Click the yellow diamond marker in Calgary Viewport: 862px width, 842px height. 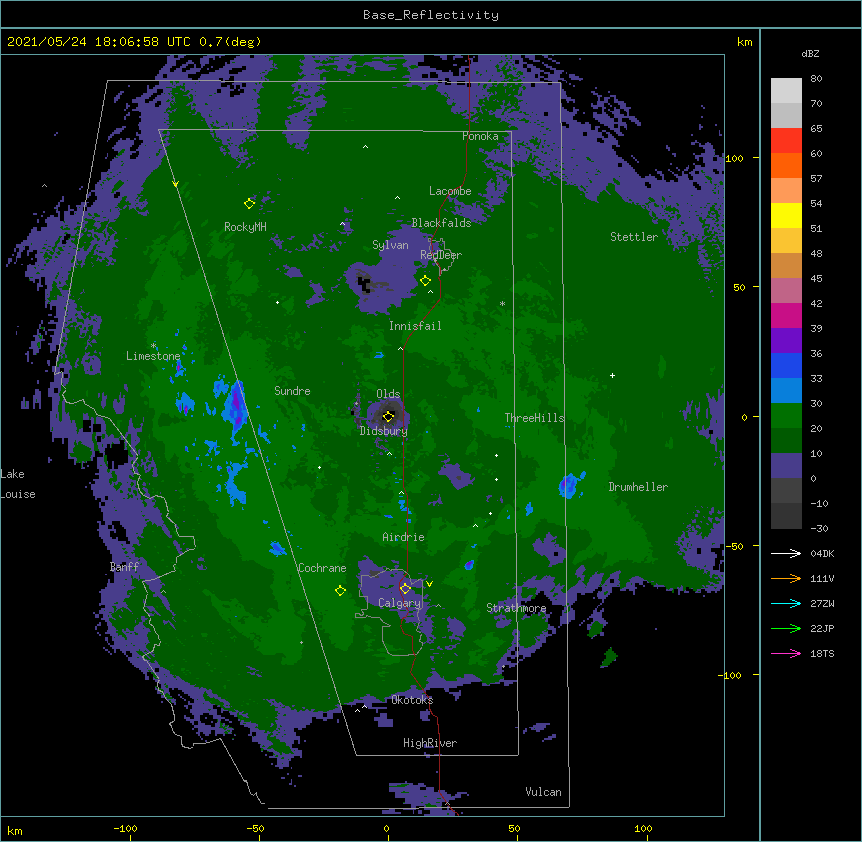coord(405,589)
